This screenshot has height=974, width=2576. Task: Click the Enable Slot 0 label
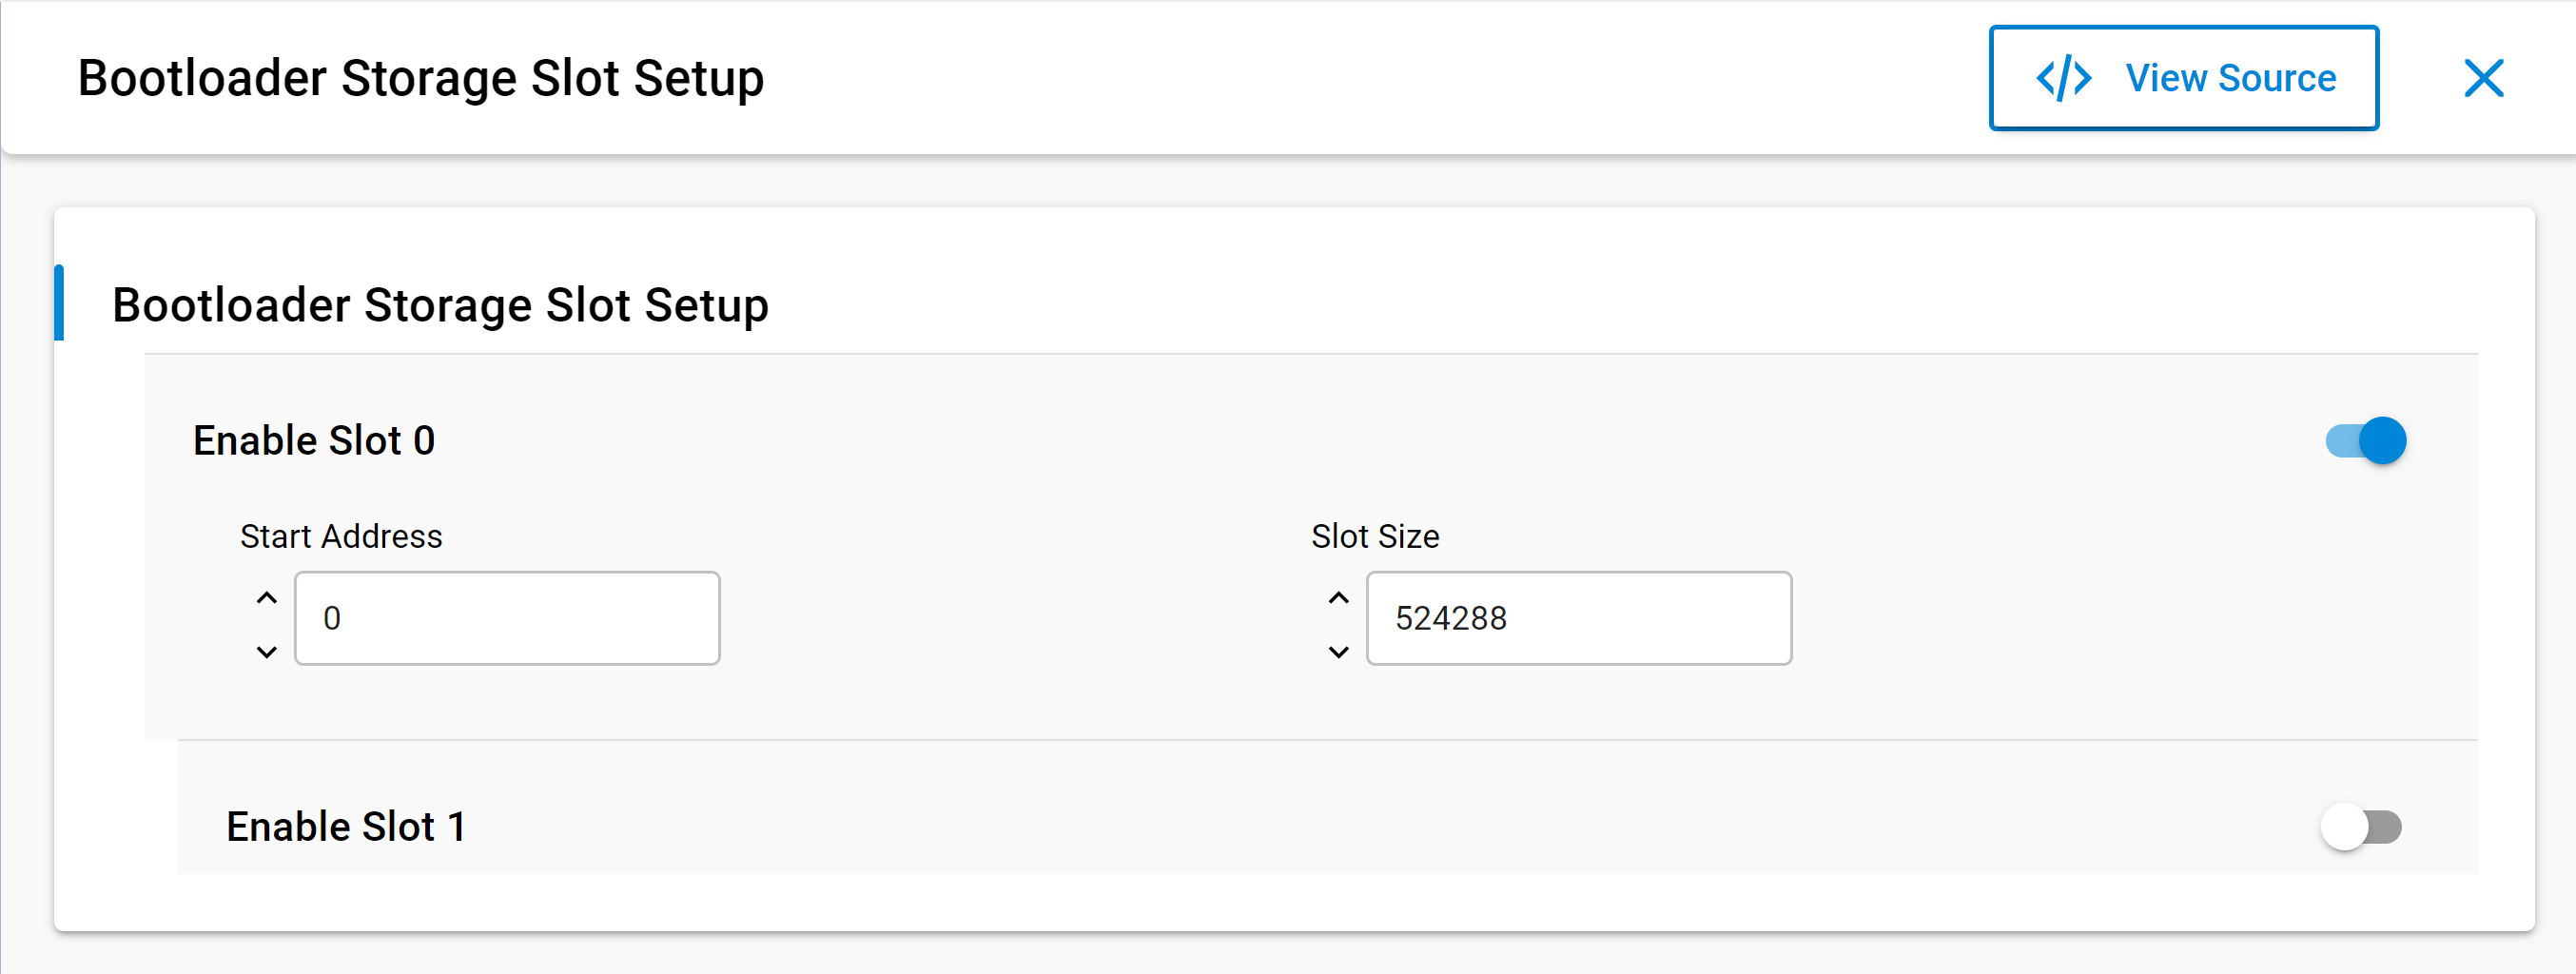pos(314,440)
